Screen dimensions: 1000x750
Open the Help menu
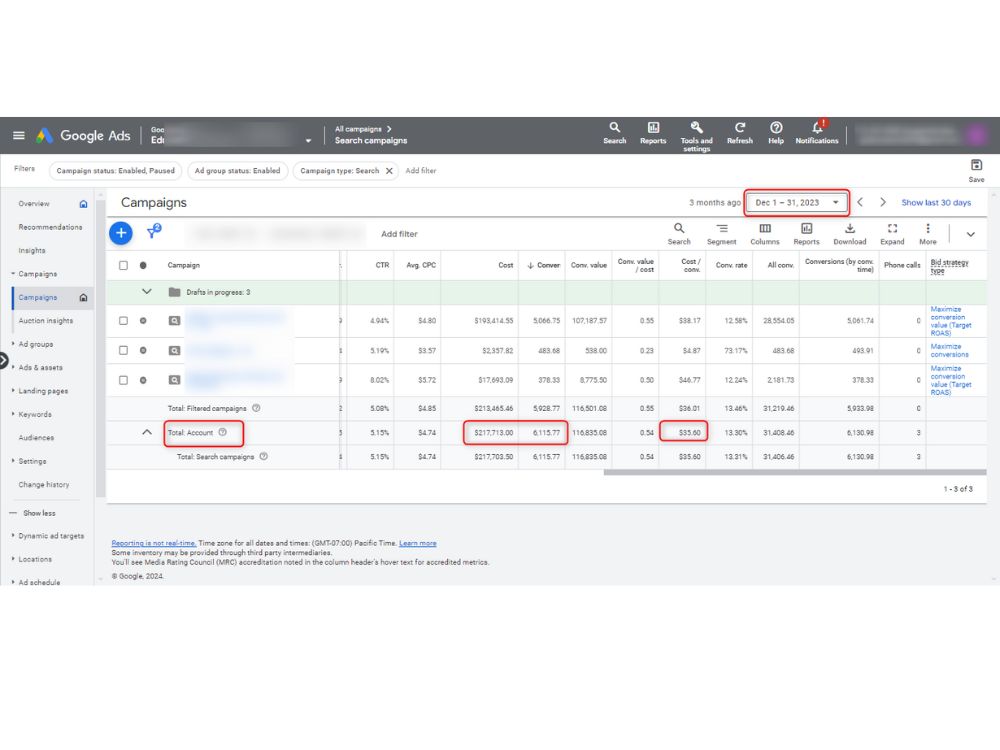click(776, 133)
